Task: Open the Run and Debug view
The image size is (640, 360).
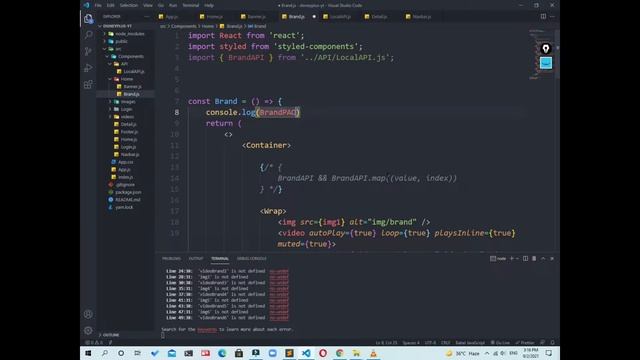Action: pyautogui.click(x=88, y=68)
